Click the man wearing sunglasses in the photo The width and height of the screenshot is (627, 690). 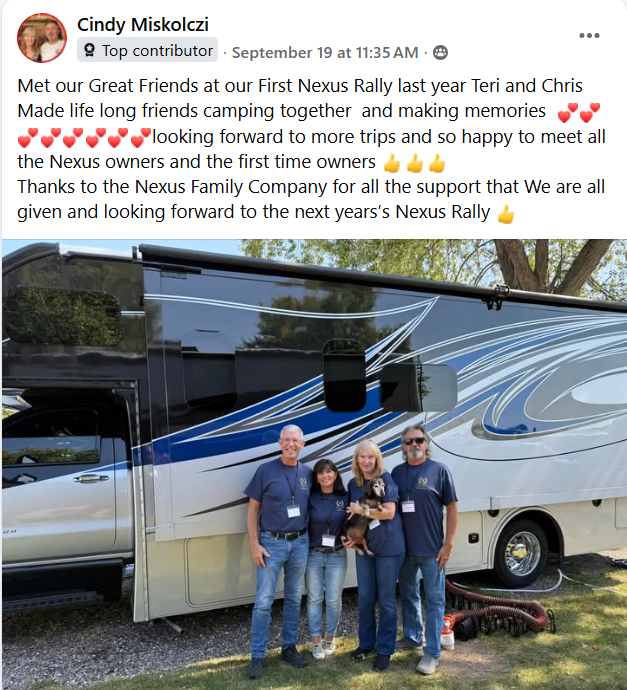coord(423,548)
